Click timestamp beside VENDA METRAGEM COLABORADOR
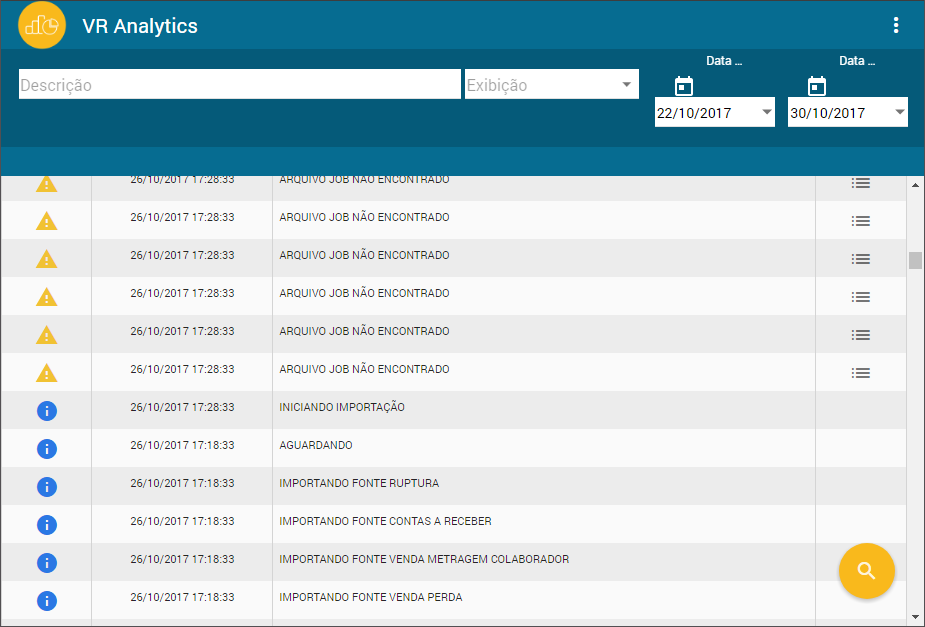Screen dimensions: 925x627 pos(182,559)
